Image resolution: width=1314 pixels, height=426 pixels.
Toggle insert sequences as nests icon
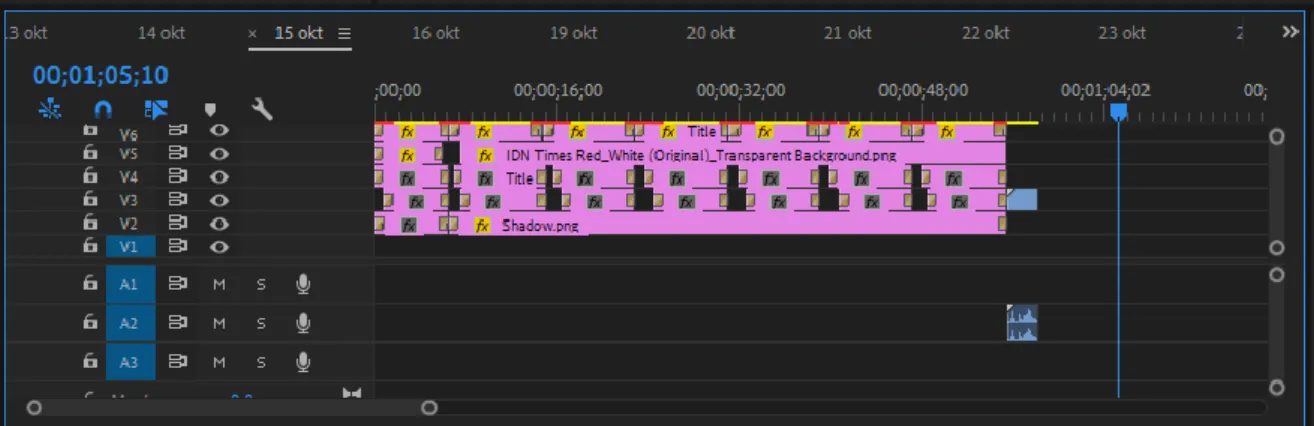(50, 108)
